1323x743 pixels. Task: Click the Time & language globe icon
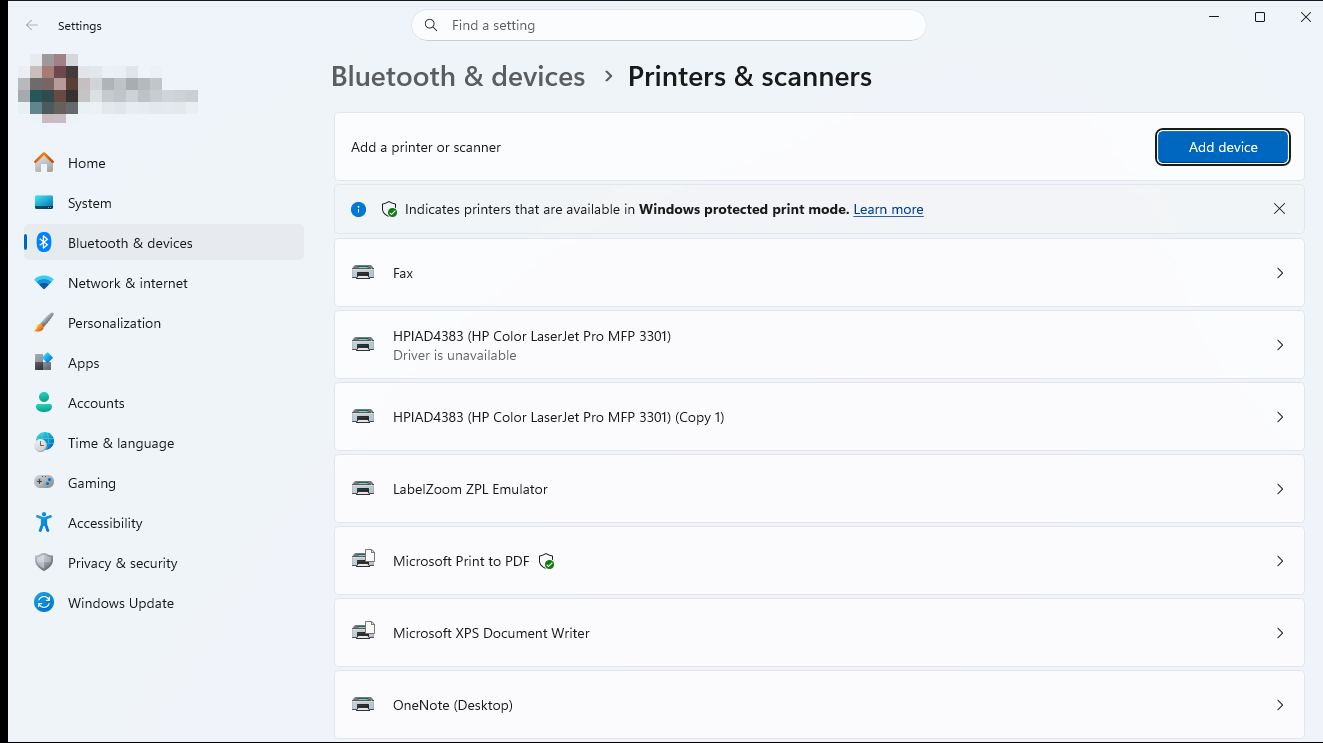44,443
